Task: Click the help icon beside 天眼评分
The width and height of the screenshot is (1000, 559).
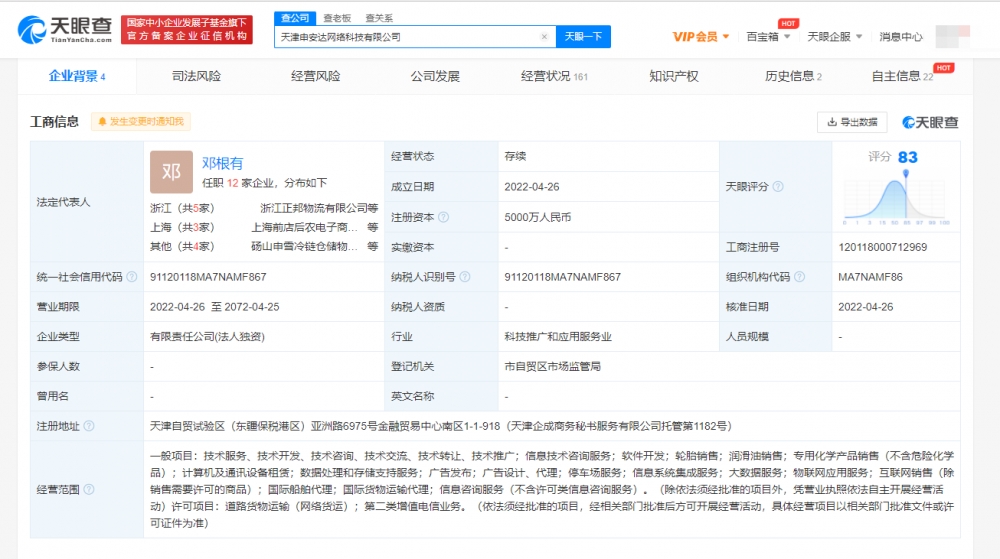Action: 778,187
